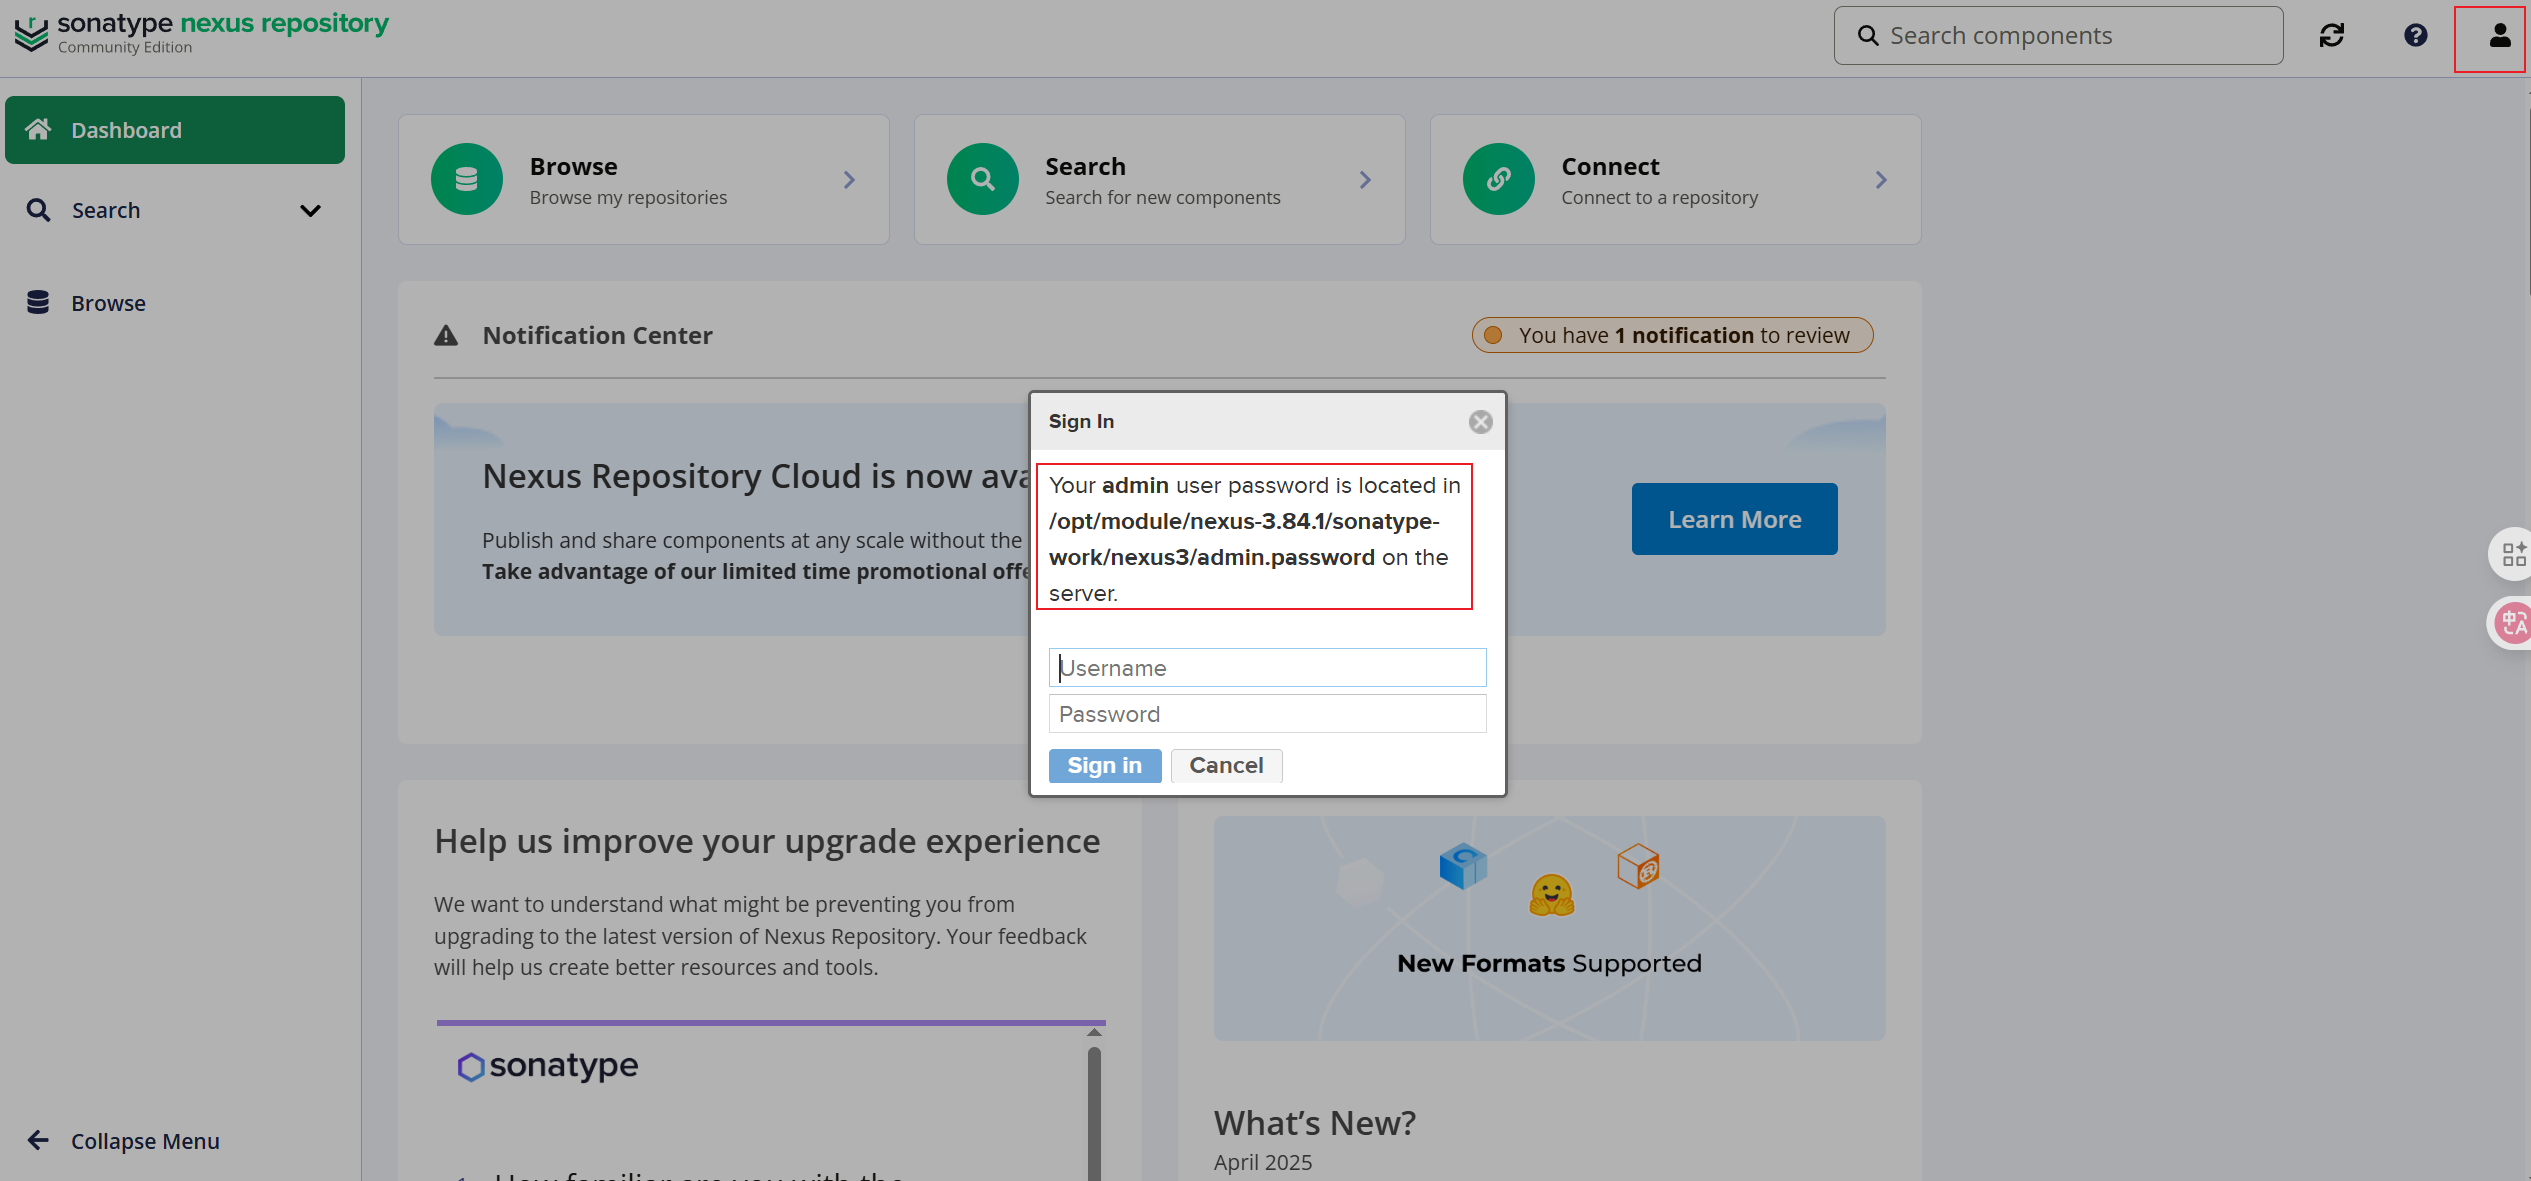Click the green Search card circle icon
Viewport: 2531px width, 1181px height.
[x=982, y=179]
